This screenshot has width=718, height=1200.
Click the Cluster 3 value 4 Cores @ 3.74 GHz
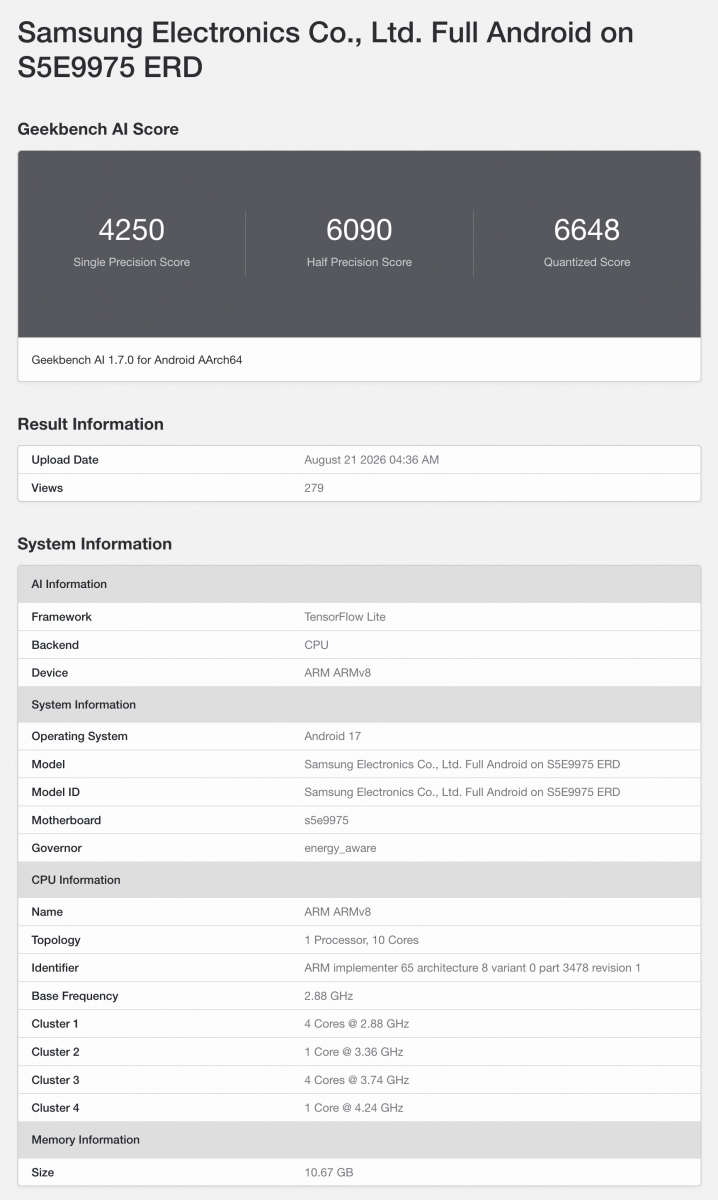[x=356, y=1080]
